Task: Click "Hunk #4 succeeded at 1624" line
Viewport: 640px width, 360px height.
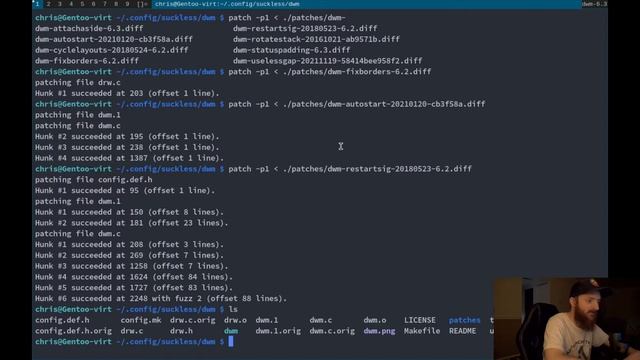Action: [134, 277]
